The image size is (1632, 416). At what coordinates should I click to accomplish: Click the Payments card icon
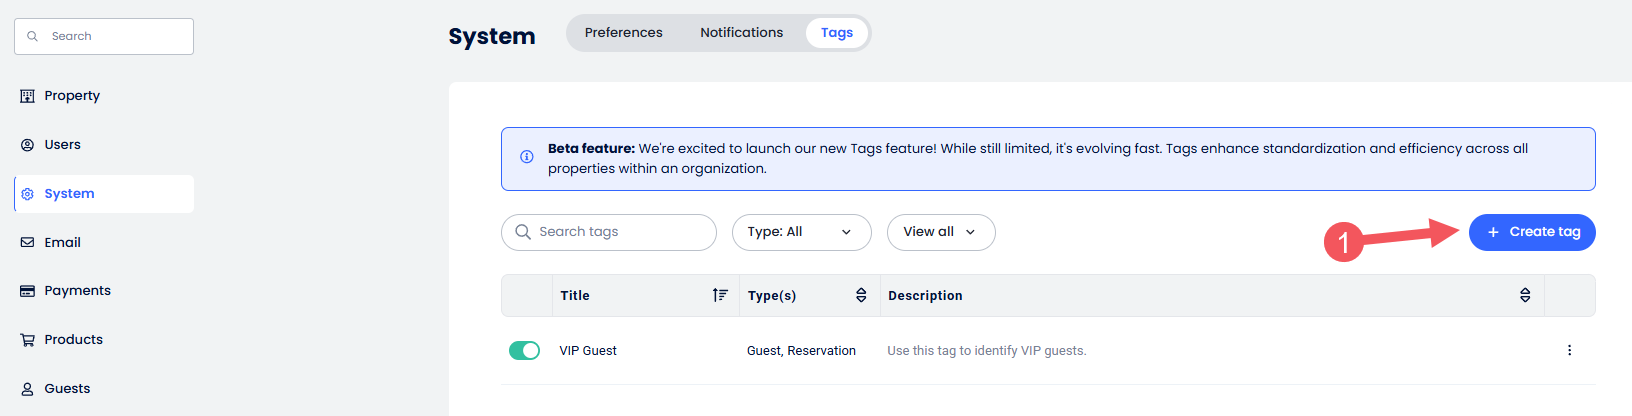(28, 291)
